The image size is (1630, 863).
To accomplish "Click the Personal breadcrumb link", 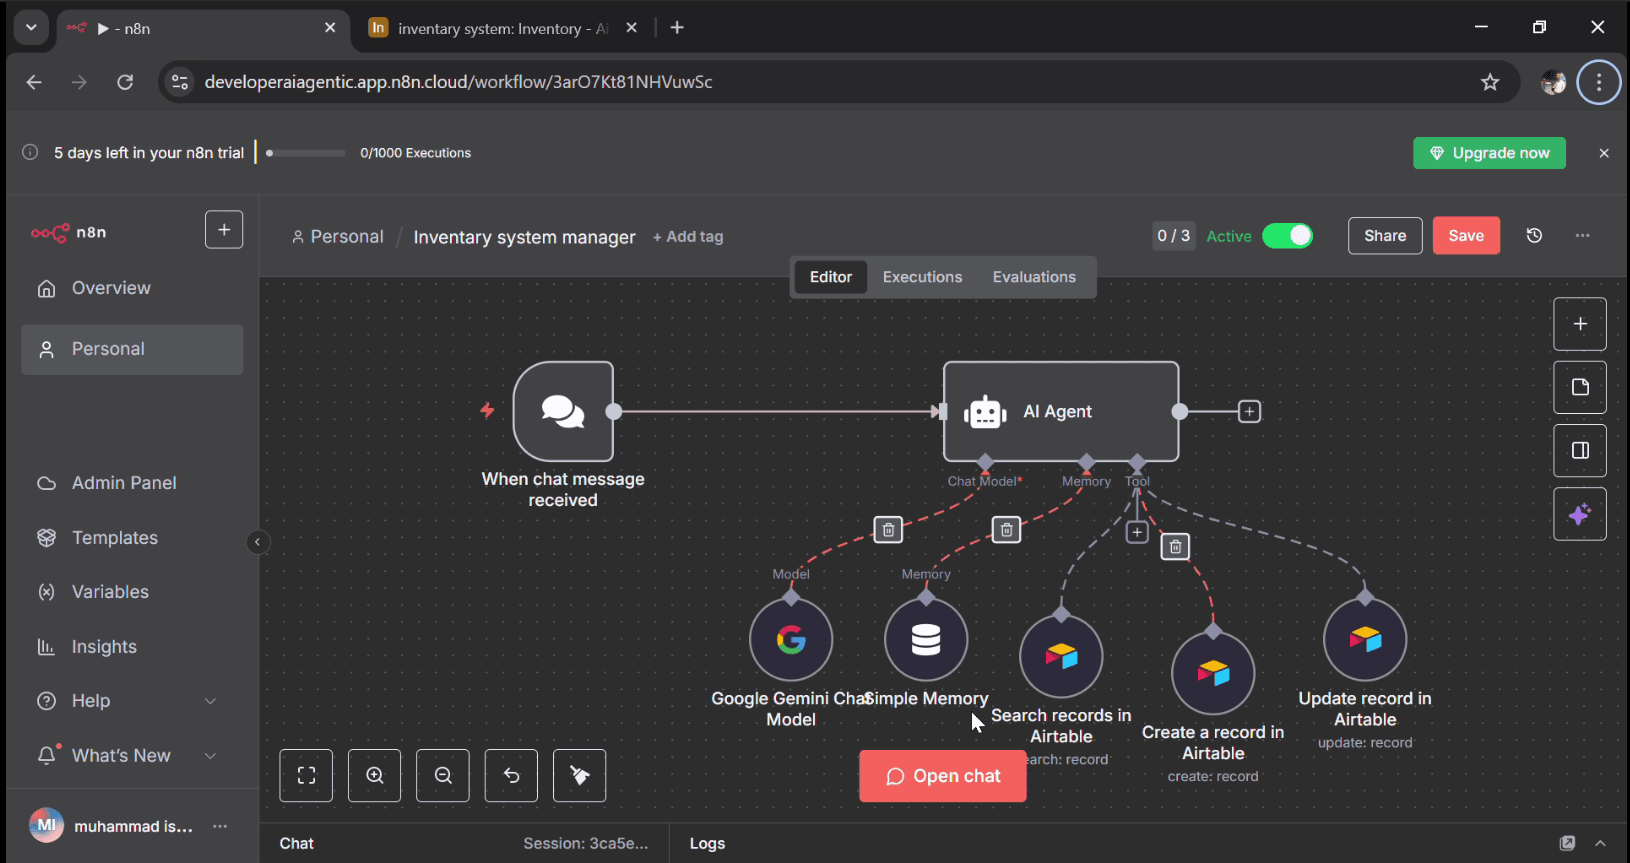I will tap(338, 237).
